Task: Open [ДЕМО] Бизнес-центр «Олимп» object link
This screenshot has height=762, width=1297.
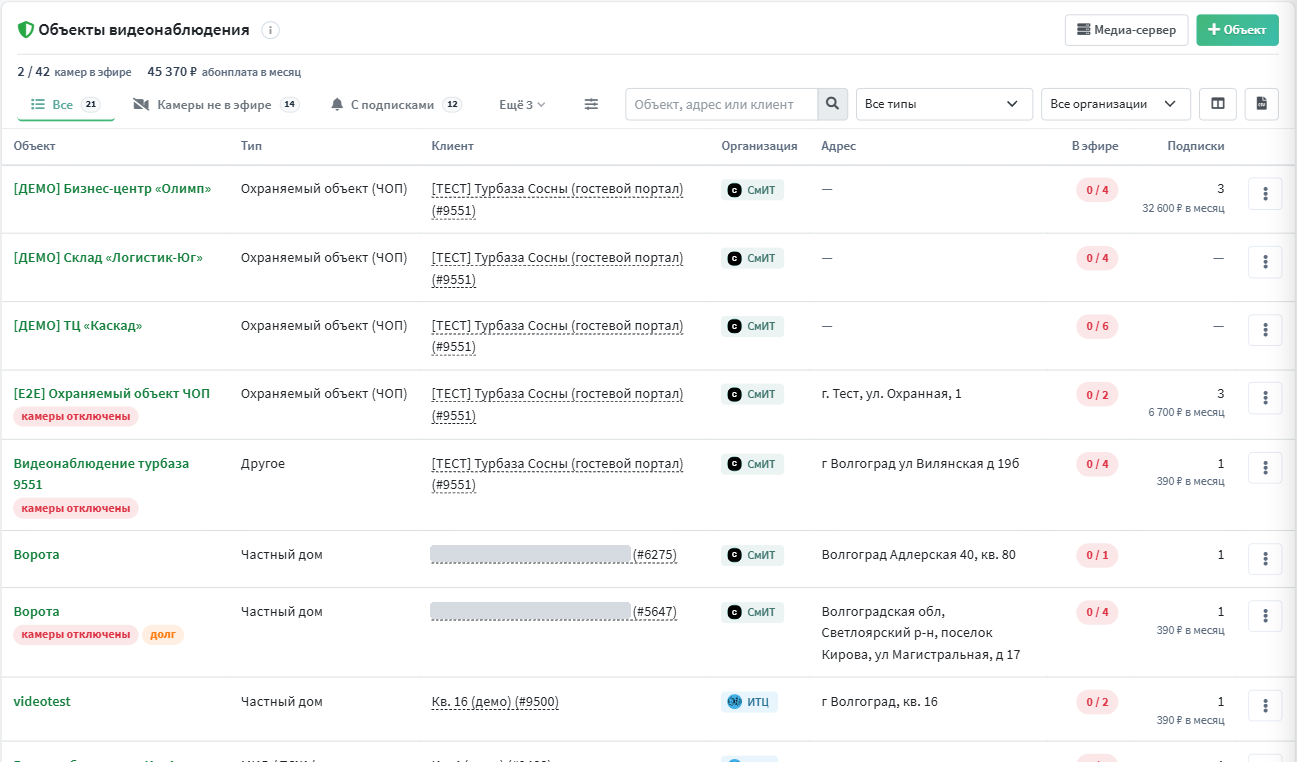Action: click(x=112, y=189)
